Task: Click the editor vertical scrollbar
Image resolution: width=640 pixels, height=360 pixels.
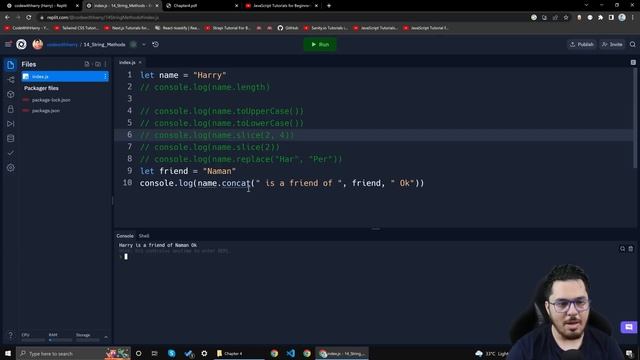Action: (635, 118)
